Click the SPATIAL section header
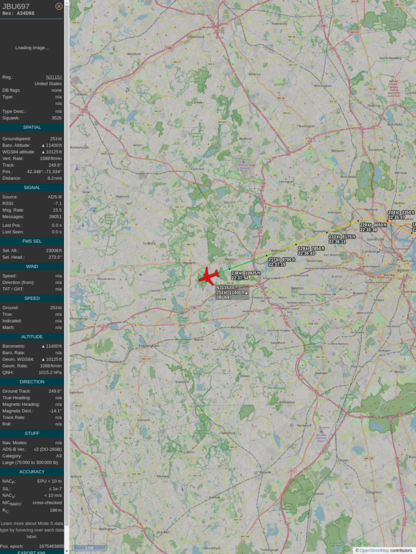Screen dimensions: 416x554 [x=32, y=127]
